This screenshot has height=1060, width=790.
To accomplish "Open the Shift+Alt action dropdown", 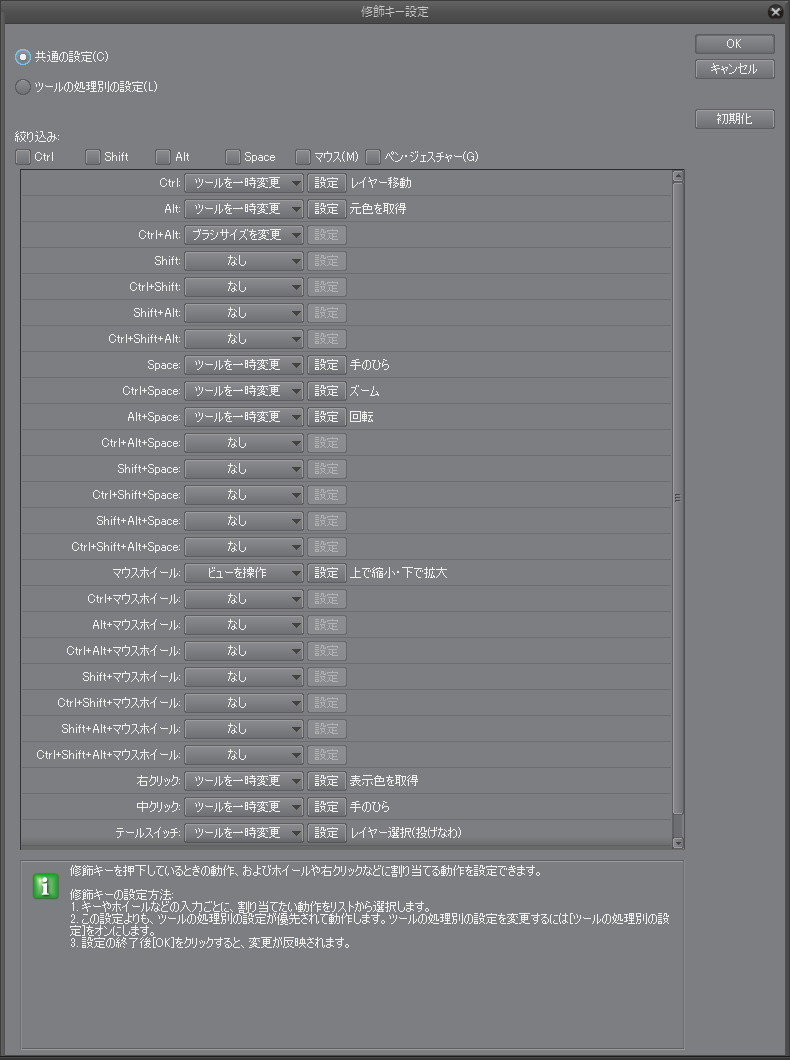I will (243, 313).
